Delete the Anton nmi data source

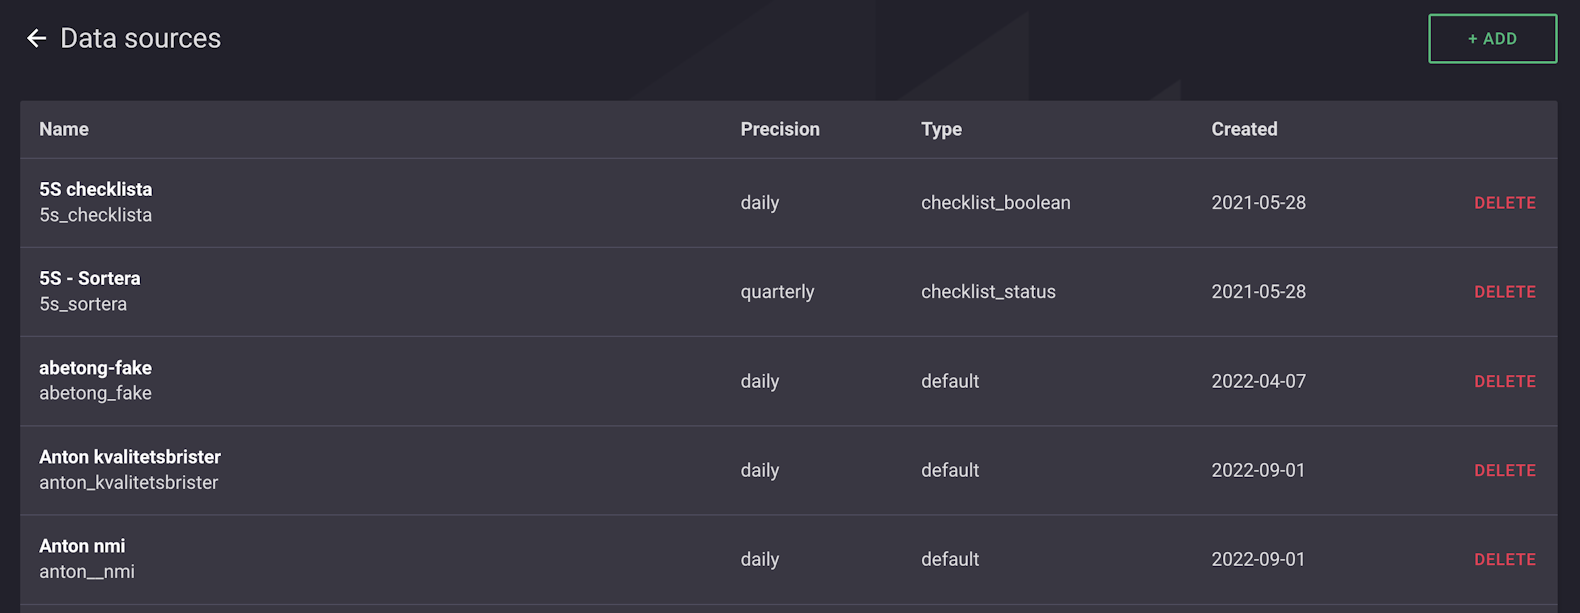click(x=1505, y=559)
